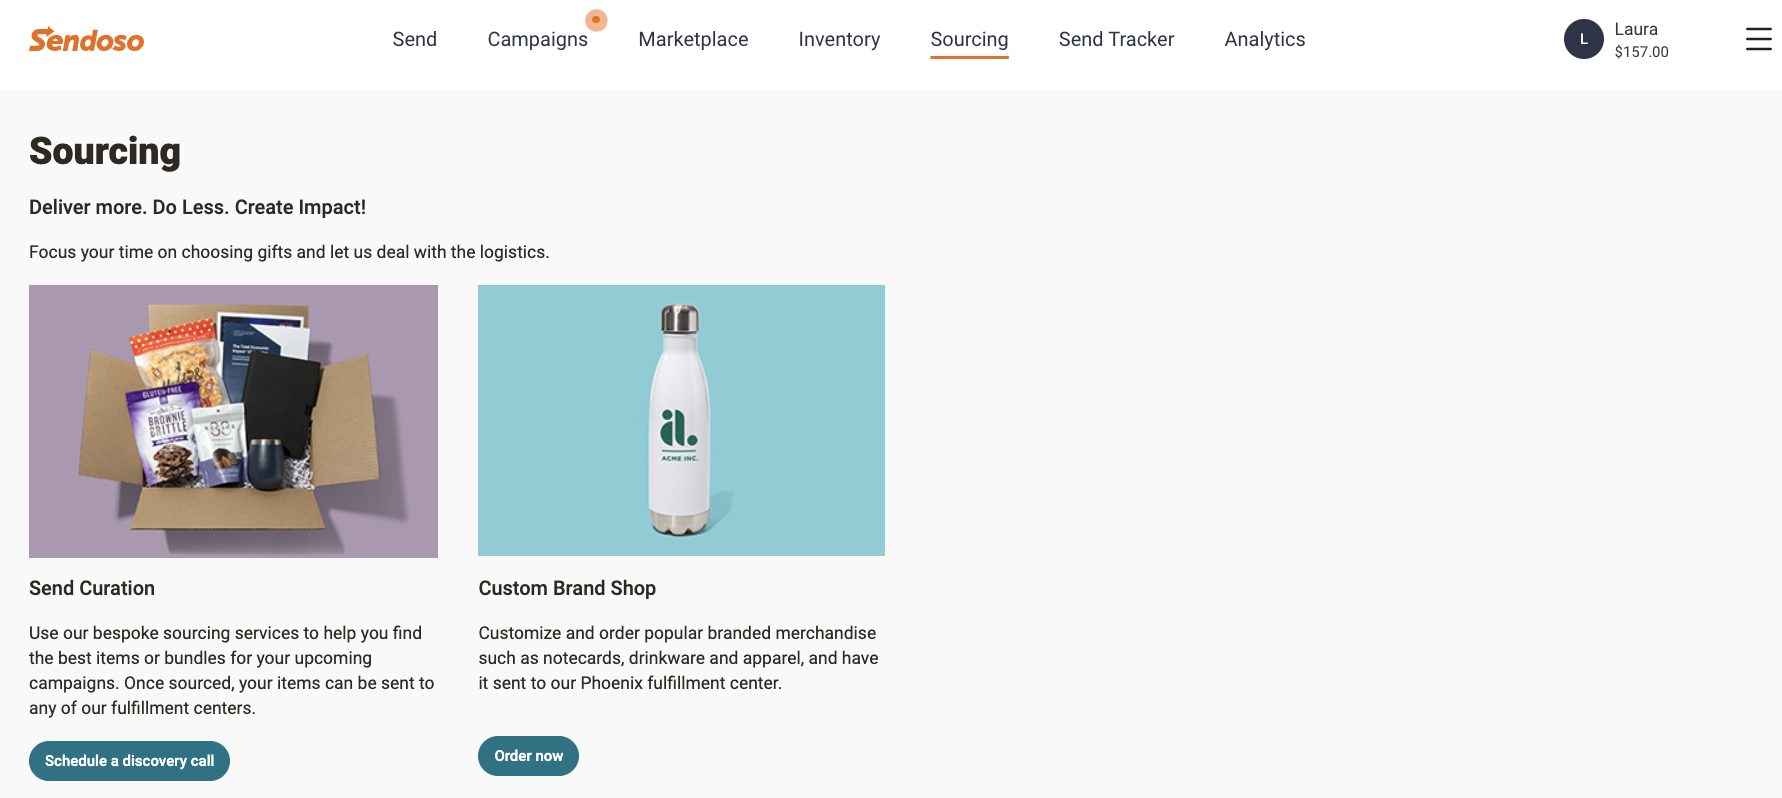The height and width of the screenshot is (798, 1782).
Task: Open the Custom Brand Shop link
Action: 567,588
